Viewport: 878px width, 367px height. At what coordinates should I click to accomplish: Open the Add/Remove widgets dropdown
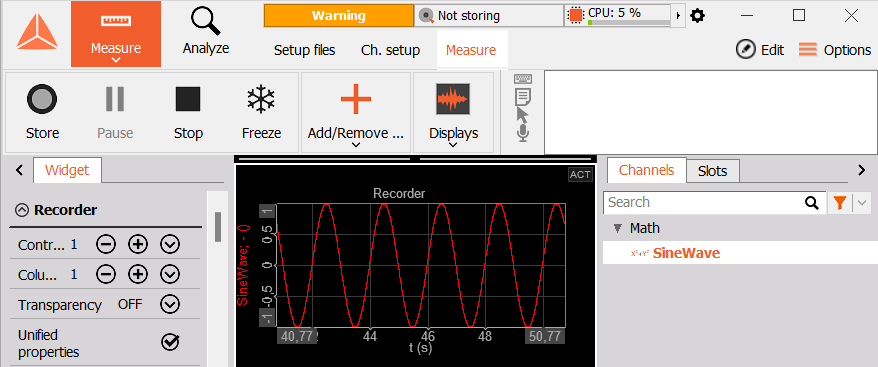coord(356,112)
